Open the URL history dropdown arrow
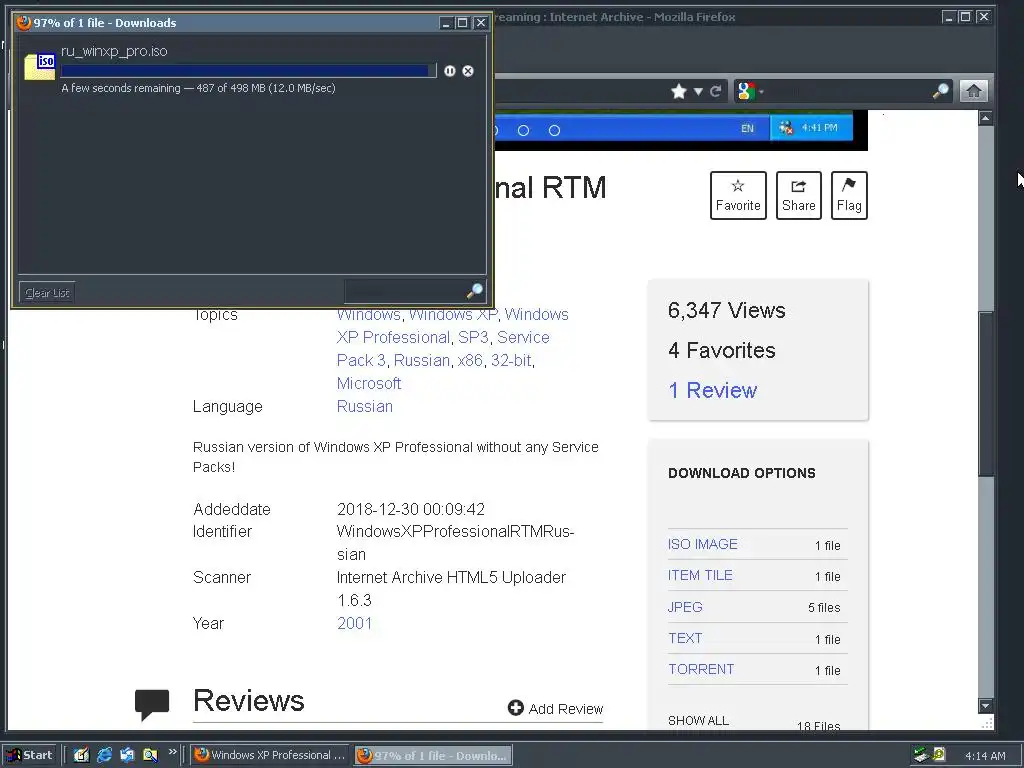 pyautogui.click(x=698, y=91)
